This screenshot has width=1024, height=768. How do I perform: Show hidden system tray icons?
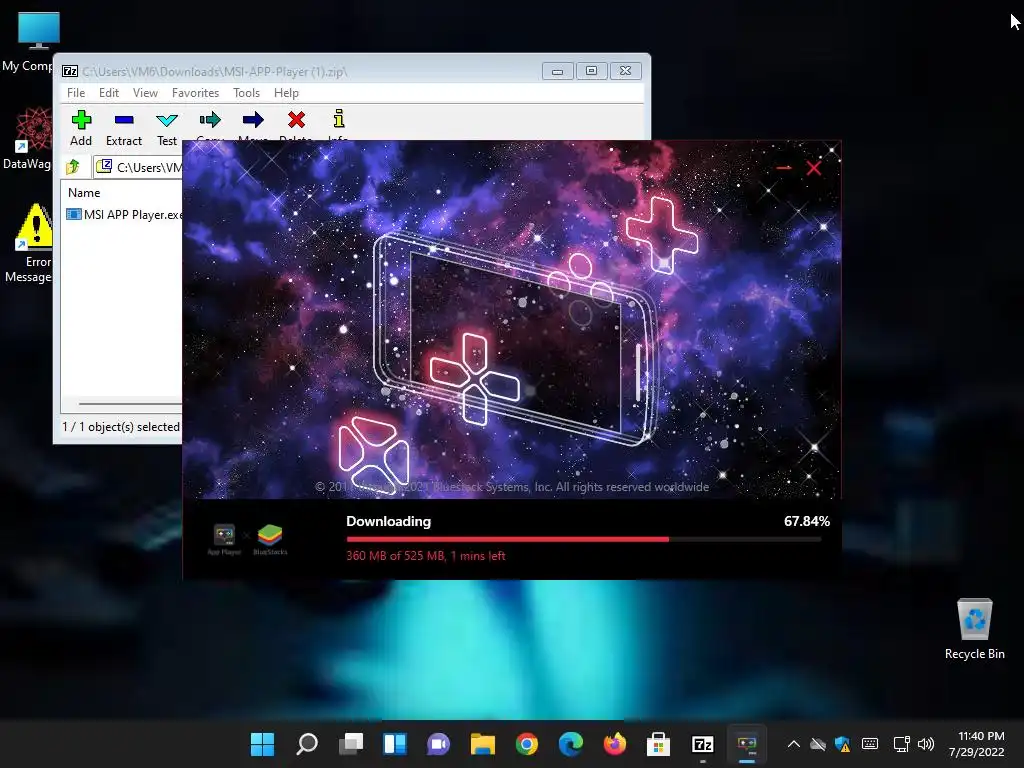click(793, 744)
